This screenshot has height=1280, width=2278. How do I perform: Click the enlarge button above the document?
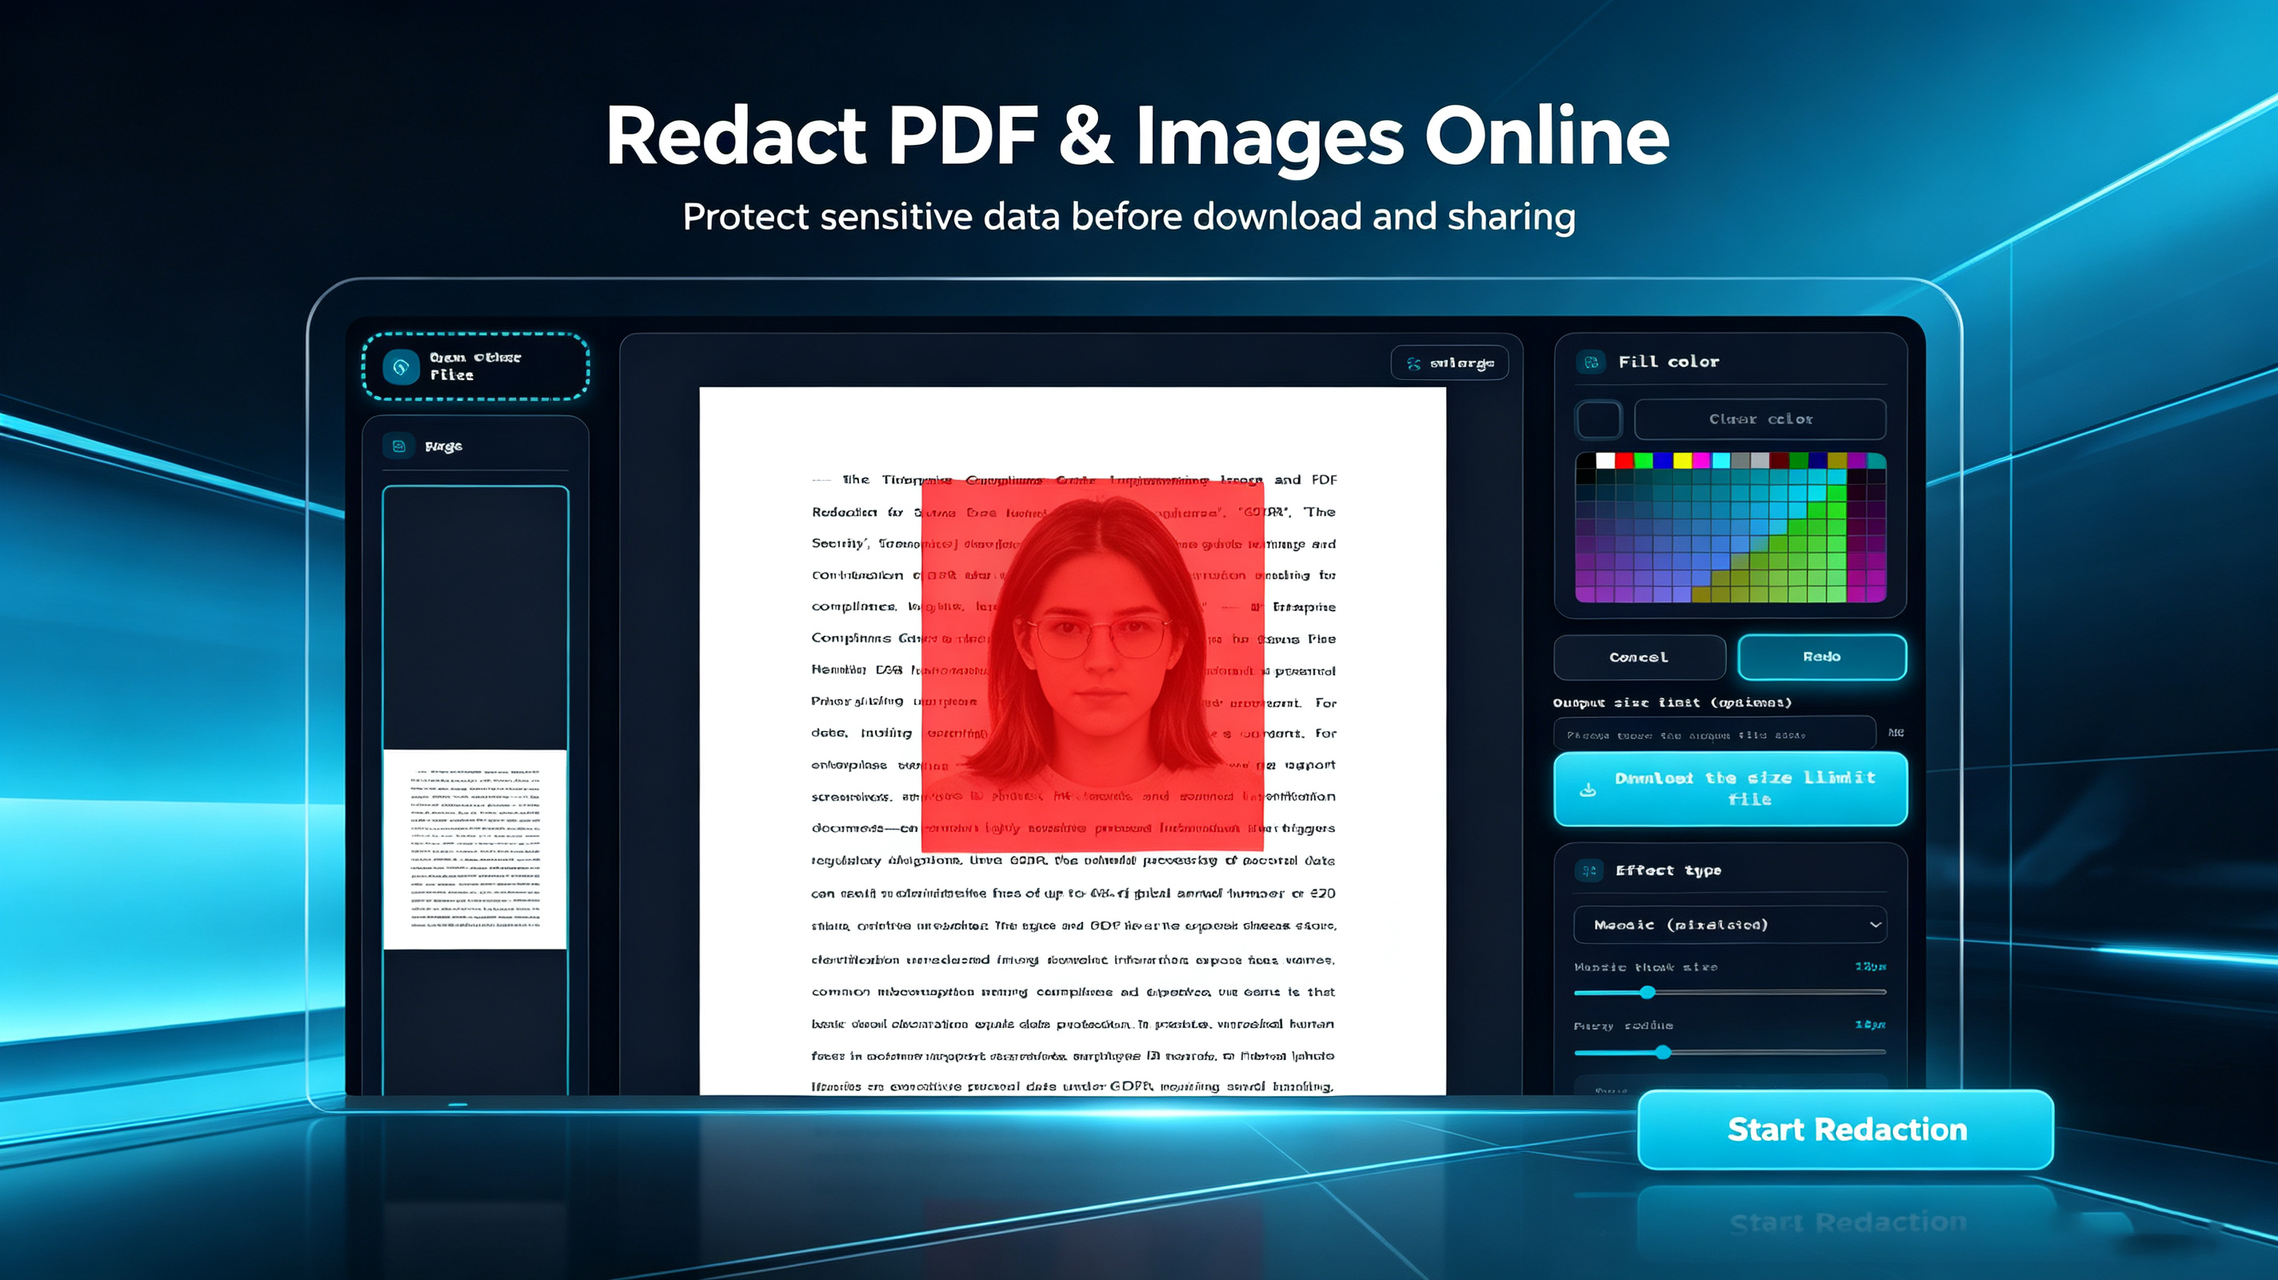pos(1449,363)
